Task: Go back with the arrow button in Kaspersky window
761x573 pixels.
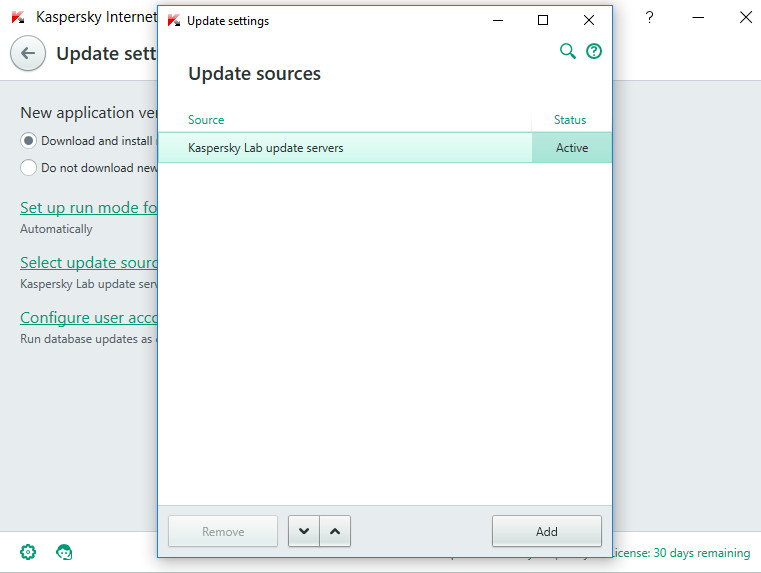Action: tap(28, 53)
